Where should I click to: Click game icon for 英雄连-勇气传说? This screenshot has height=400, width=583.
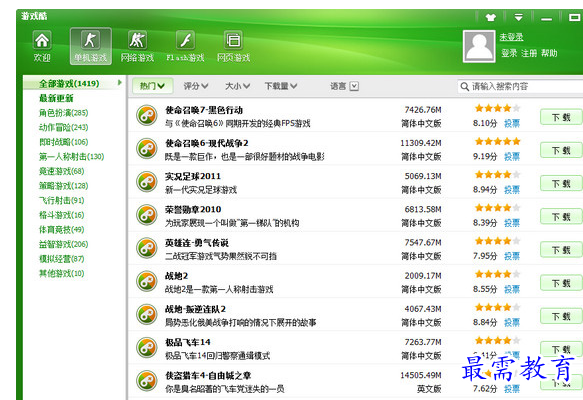(x=146, y=248)
